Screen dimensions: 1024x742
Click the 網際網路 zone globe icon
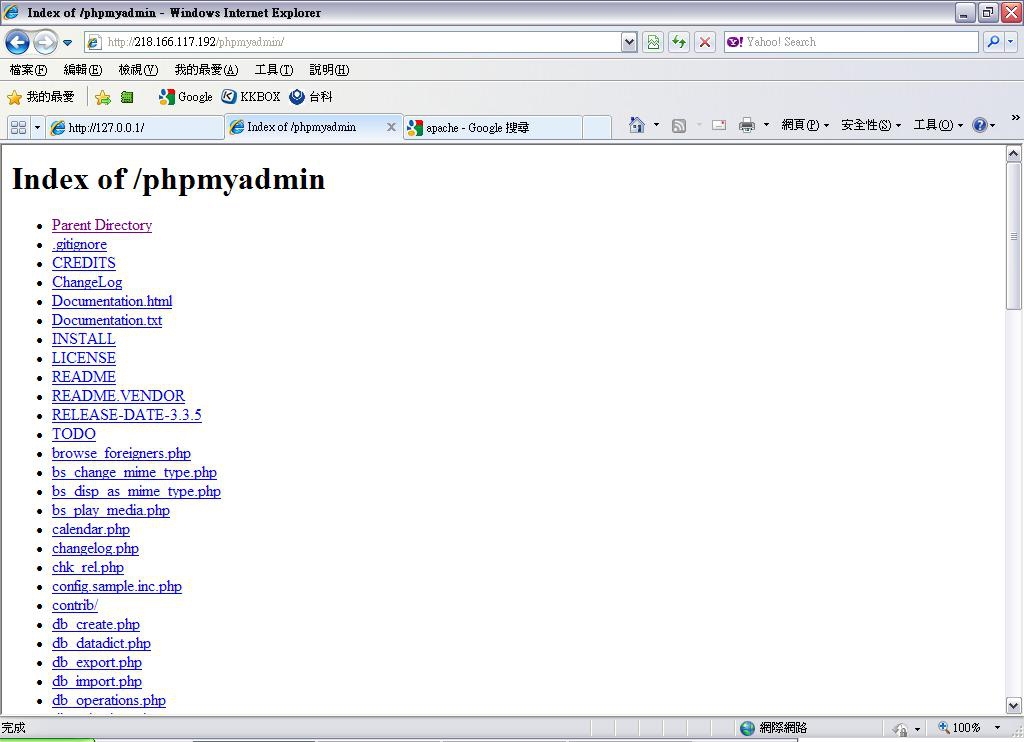pyautogui.click(x=747, y=728)
